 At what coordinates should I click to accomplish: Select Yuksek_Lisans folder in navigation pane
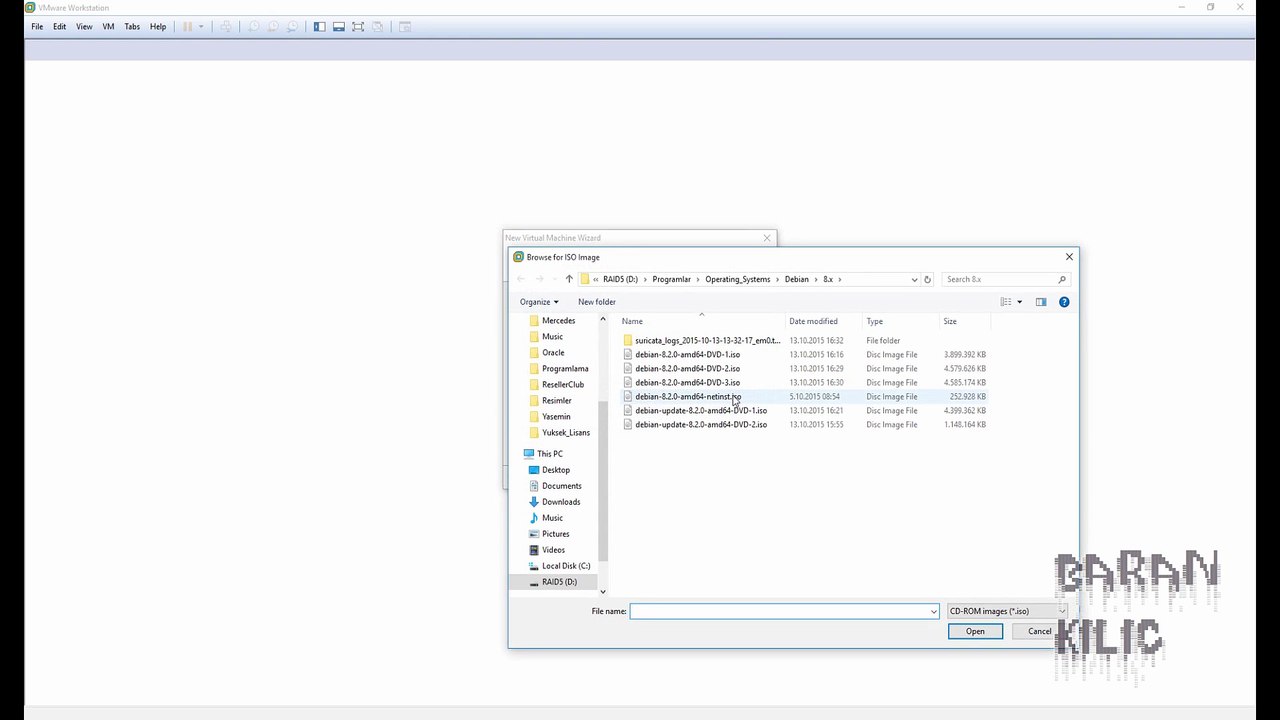565,433
